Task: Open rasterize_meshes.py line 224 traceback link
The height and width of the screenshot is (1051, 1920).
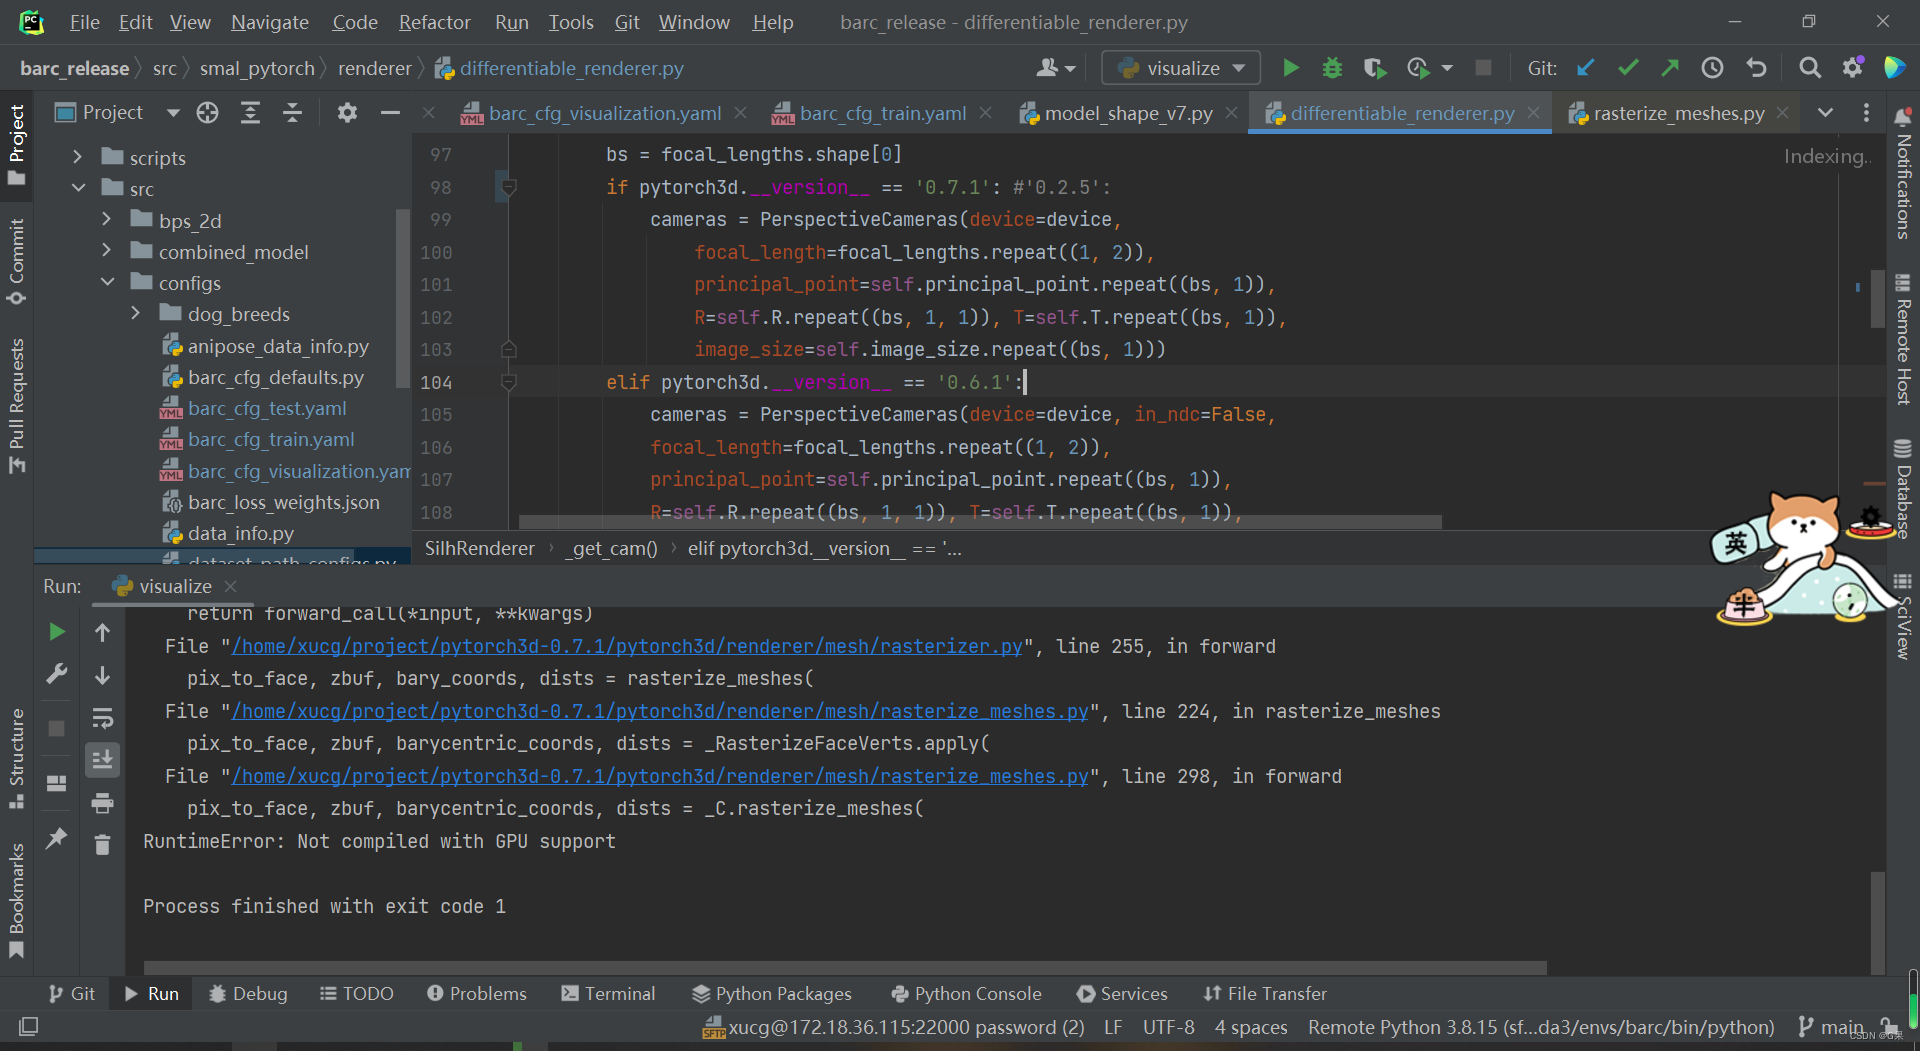Action: click(660, 712)
